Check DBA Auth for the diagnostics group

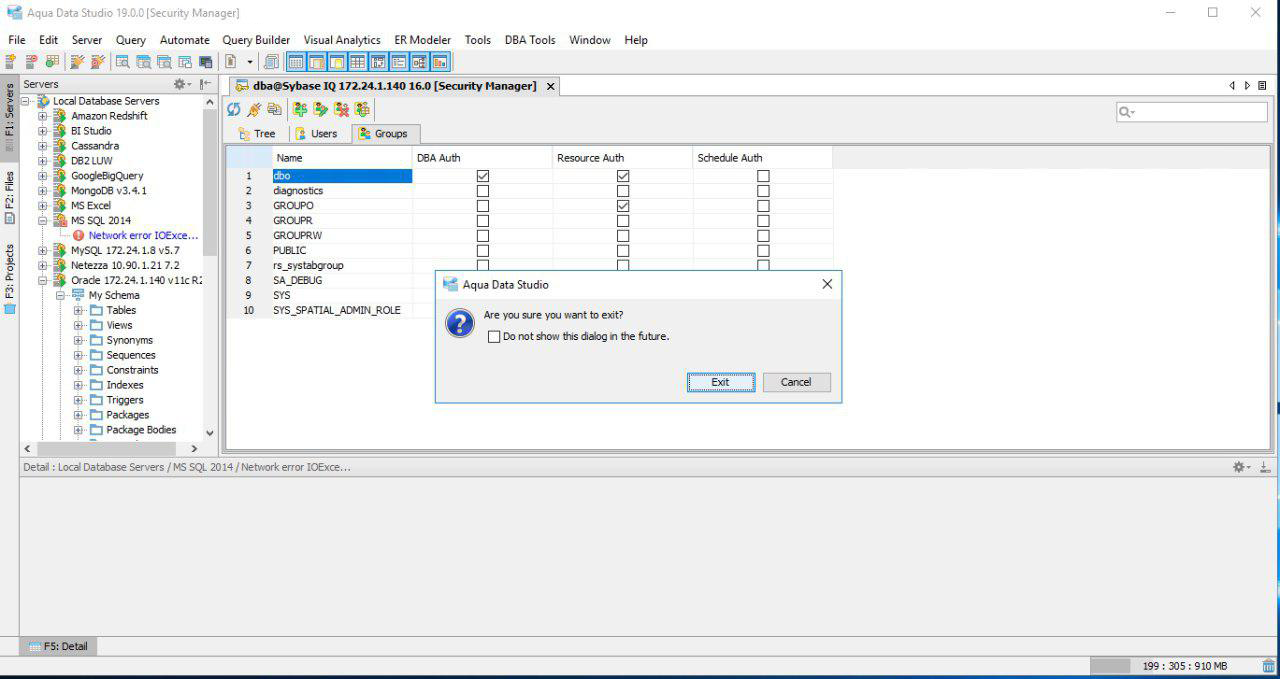click(x=483, y=191)
